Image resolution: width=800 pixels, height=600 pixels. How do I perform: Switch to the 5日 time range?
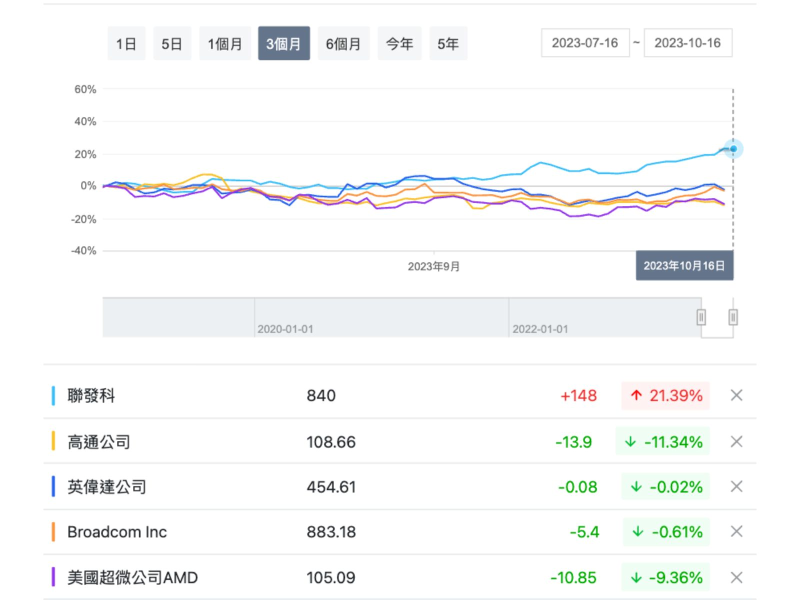coord(172,44)
